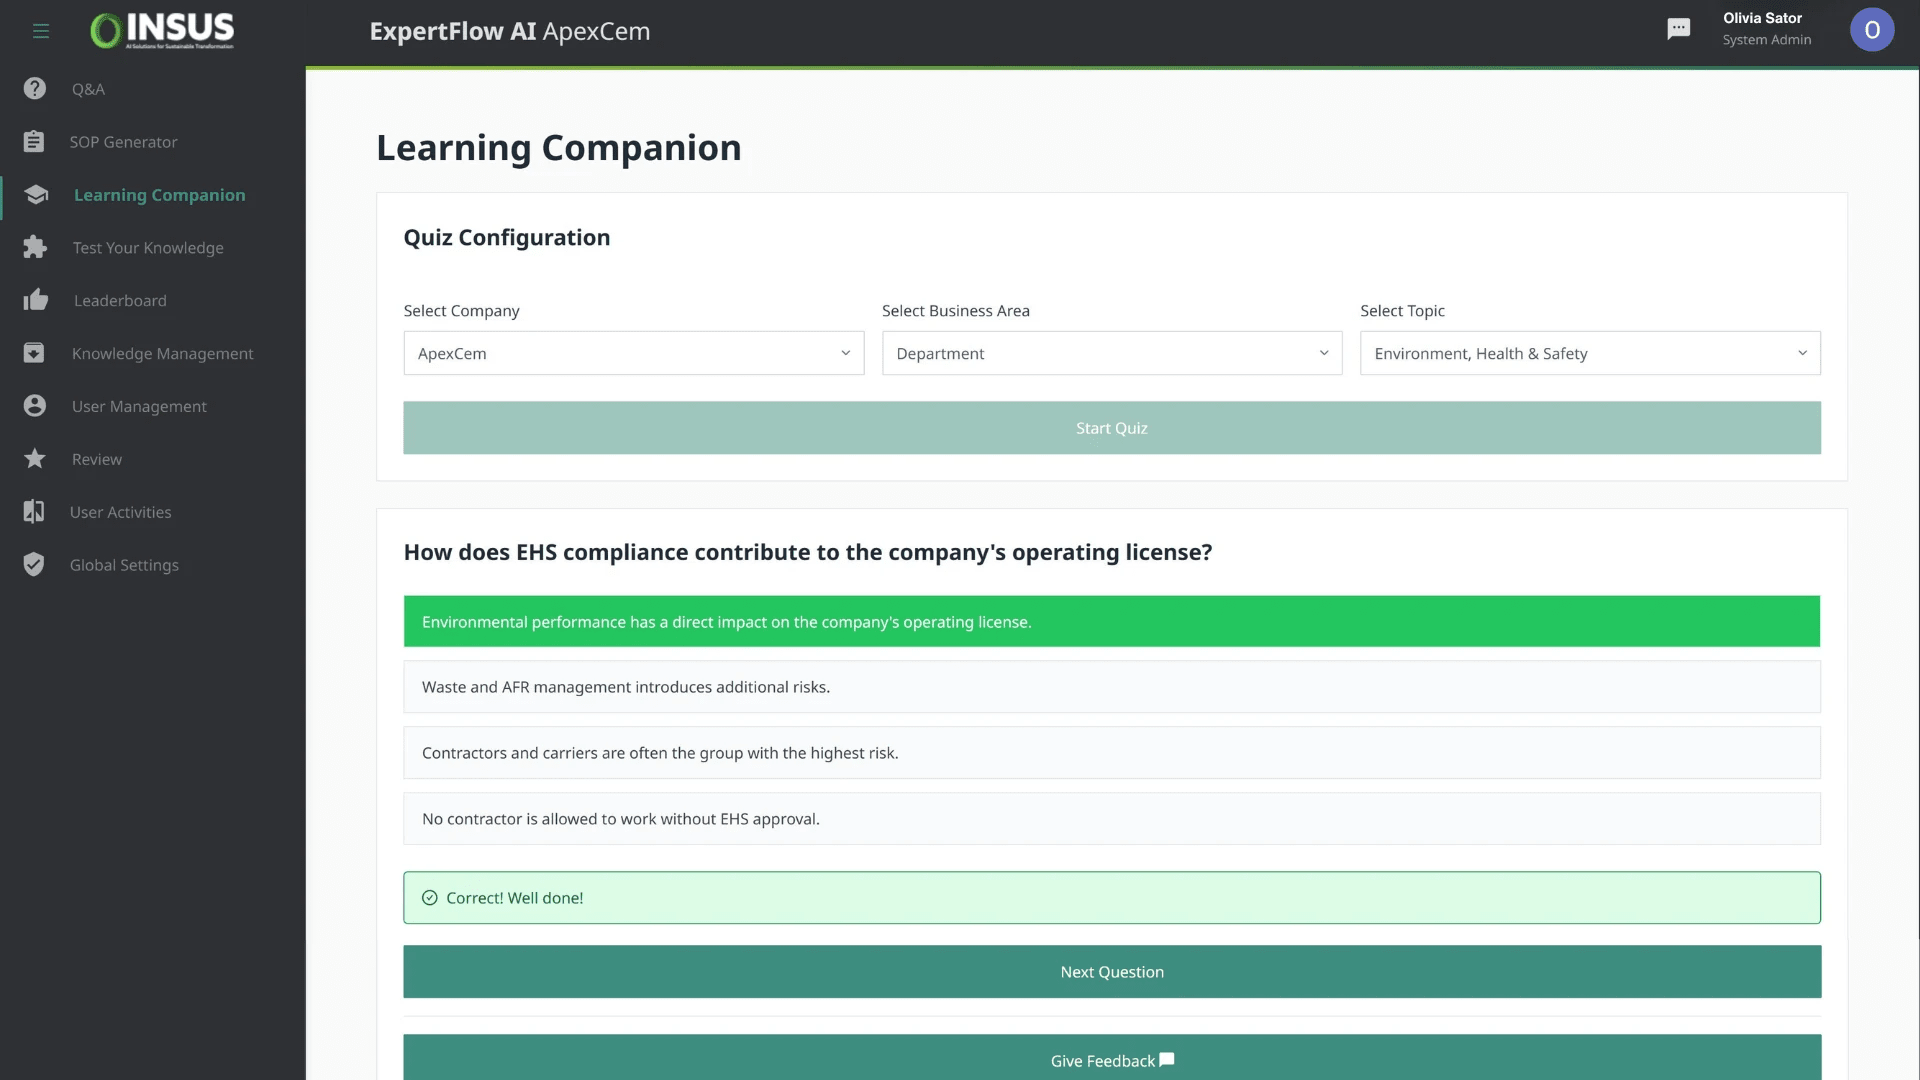Go to the Review page

97,460
